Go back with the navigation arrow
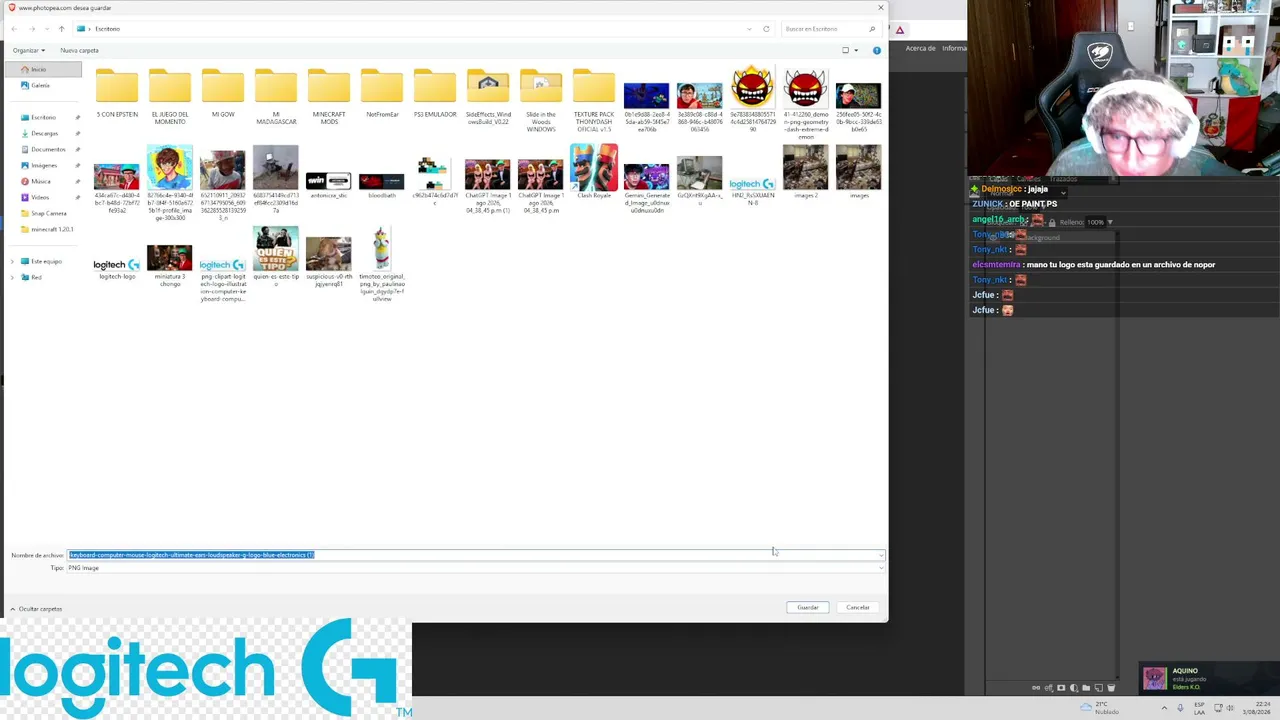 pyautogui.click(x=14, y=29)
